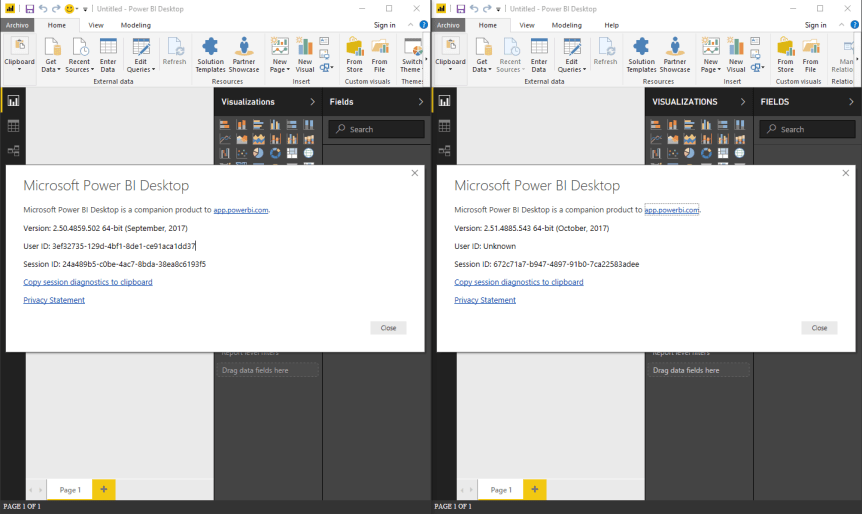Open Partner Showcase in left window
This screenshot has width=862, height=514.
244,55
